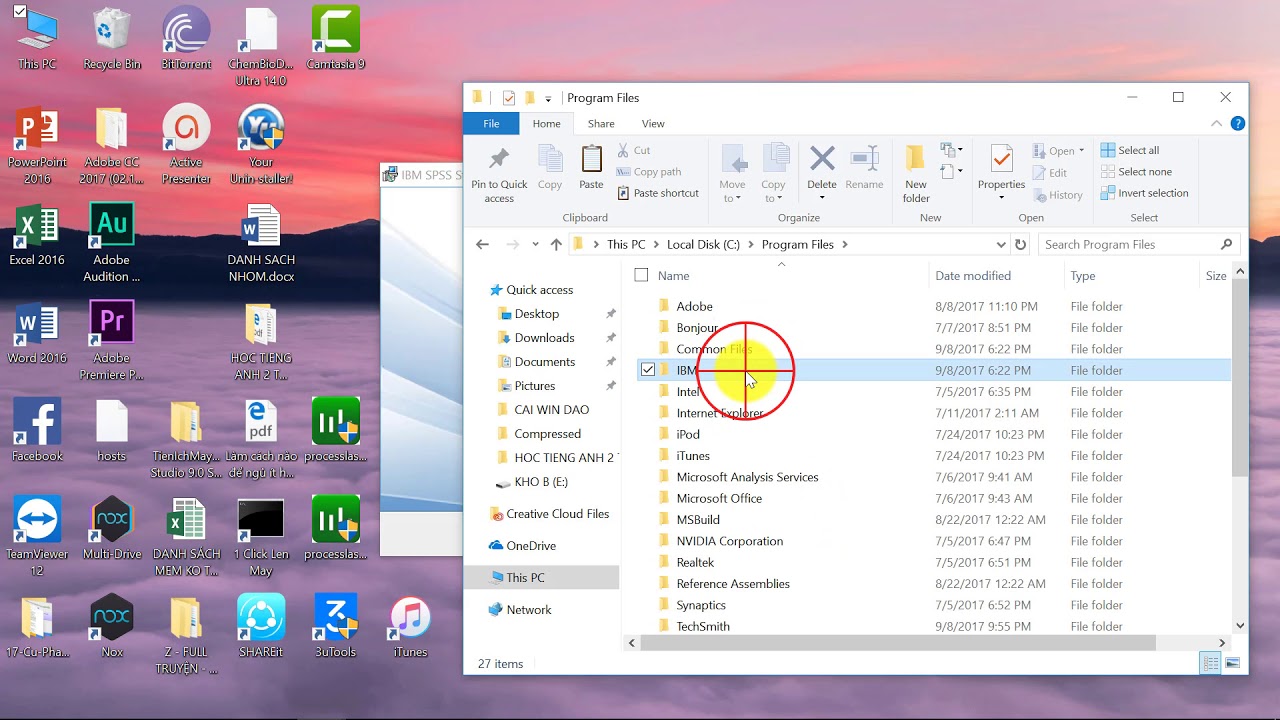Viewport: 1280px width, 720px height.
Task: Click the Camtasia 9 desktop icon
Action: [x=335, y=39]
